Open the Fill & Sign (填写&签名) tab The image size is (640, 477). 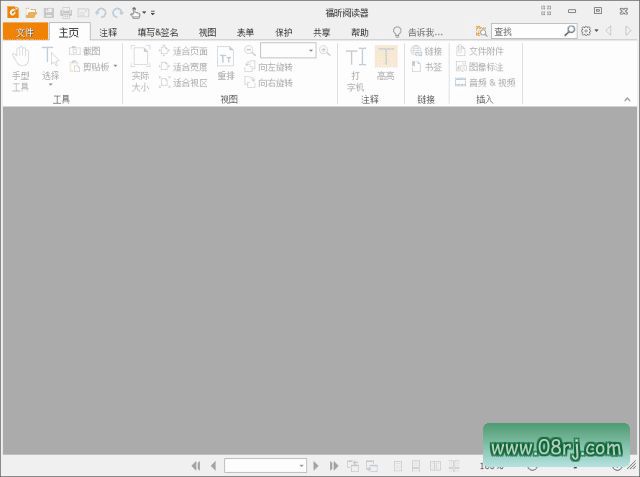158,32
